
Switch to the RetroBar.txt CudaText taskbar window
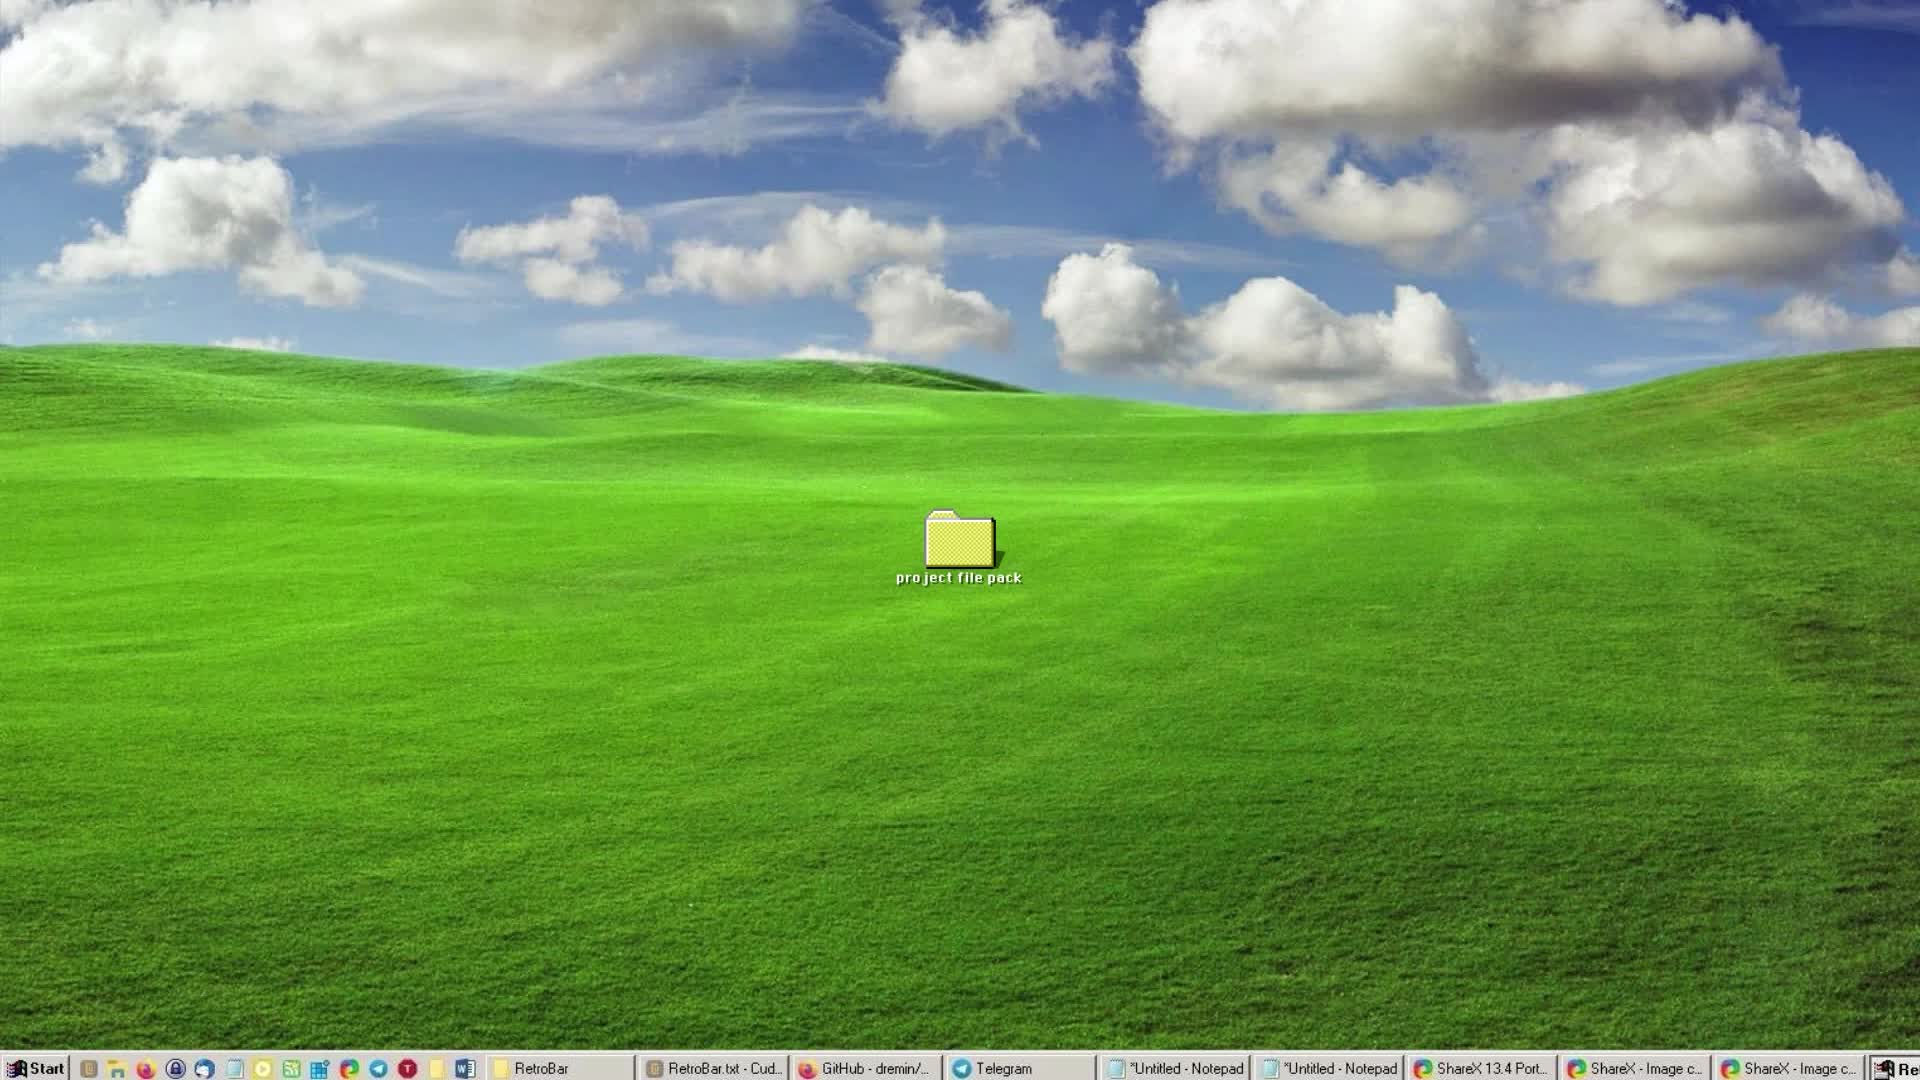pos(714,1069)
